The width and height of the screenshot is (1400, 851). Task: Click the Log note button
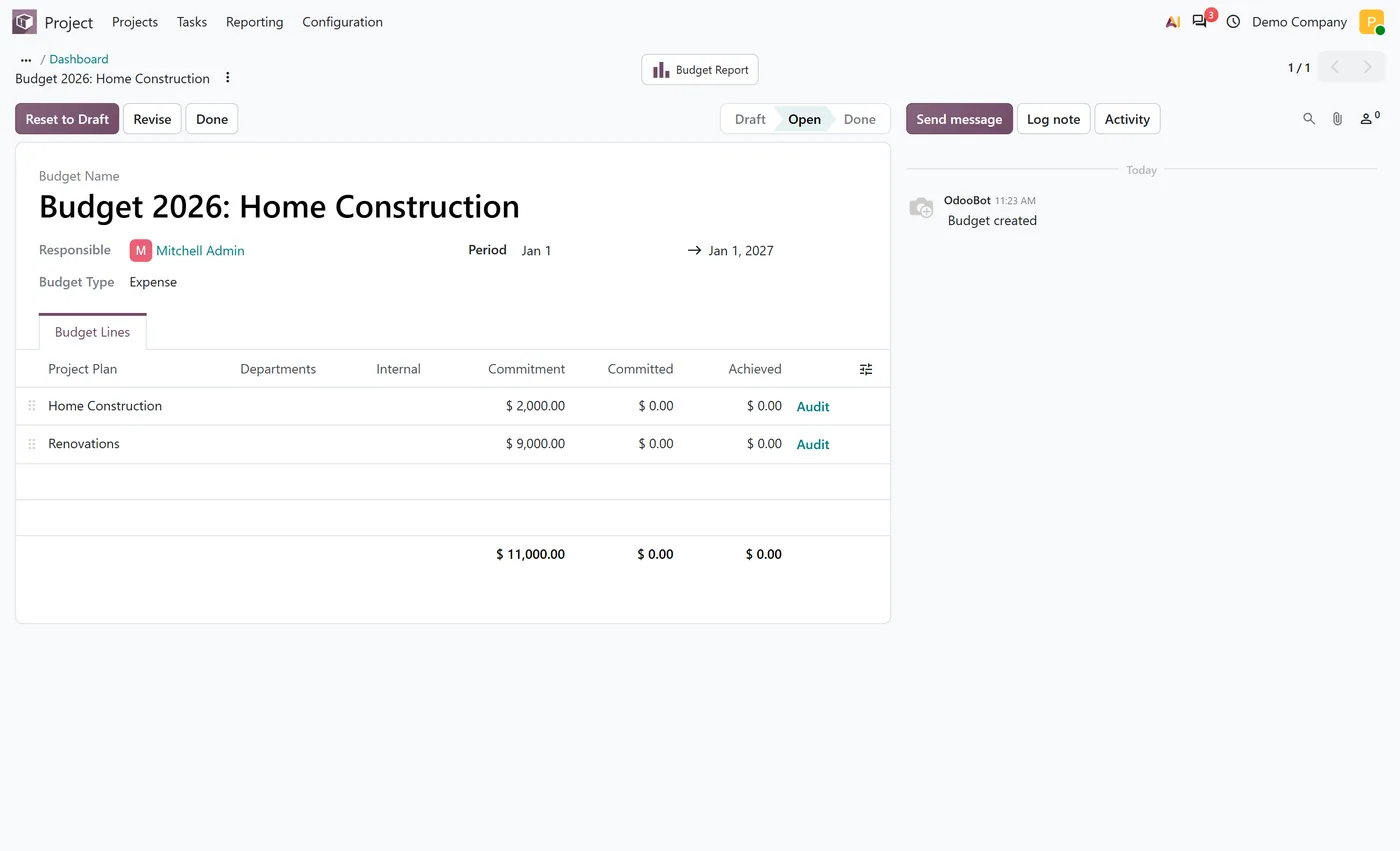click(1053, 119)
